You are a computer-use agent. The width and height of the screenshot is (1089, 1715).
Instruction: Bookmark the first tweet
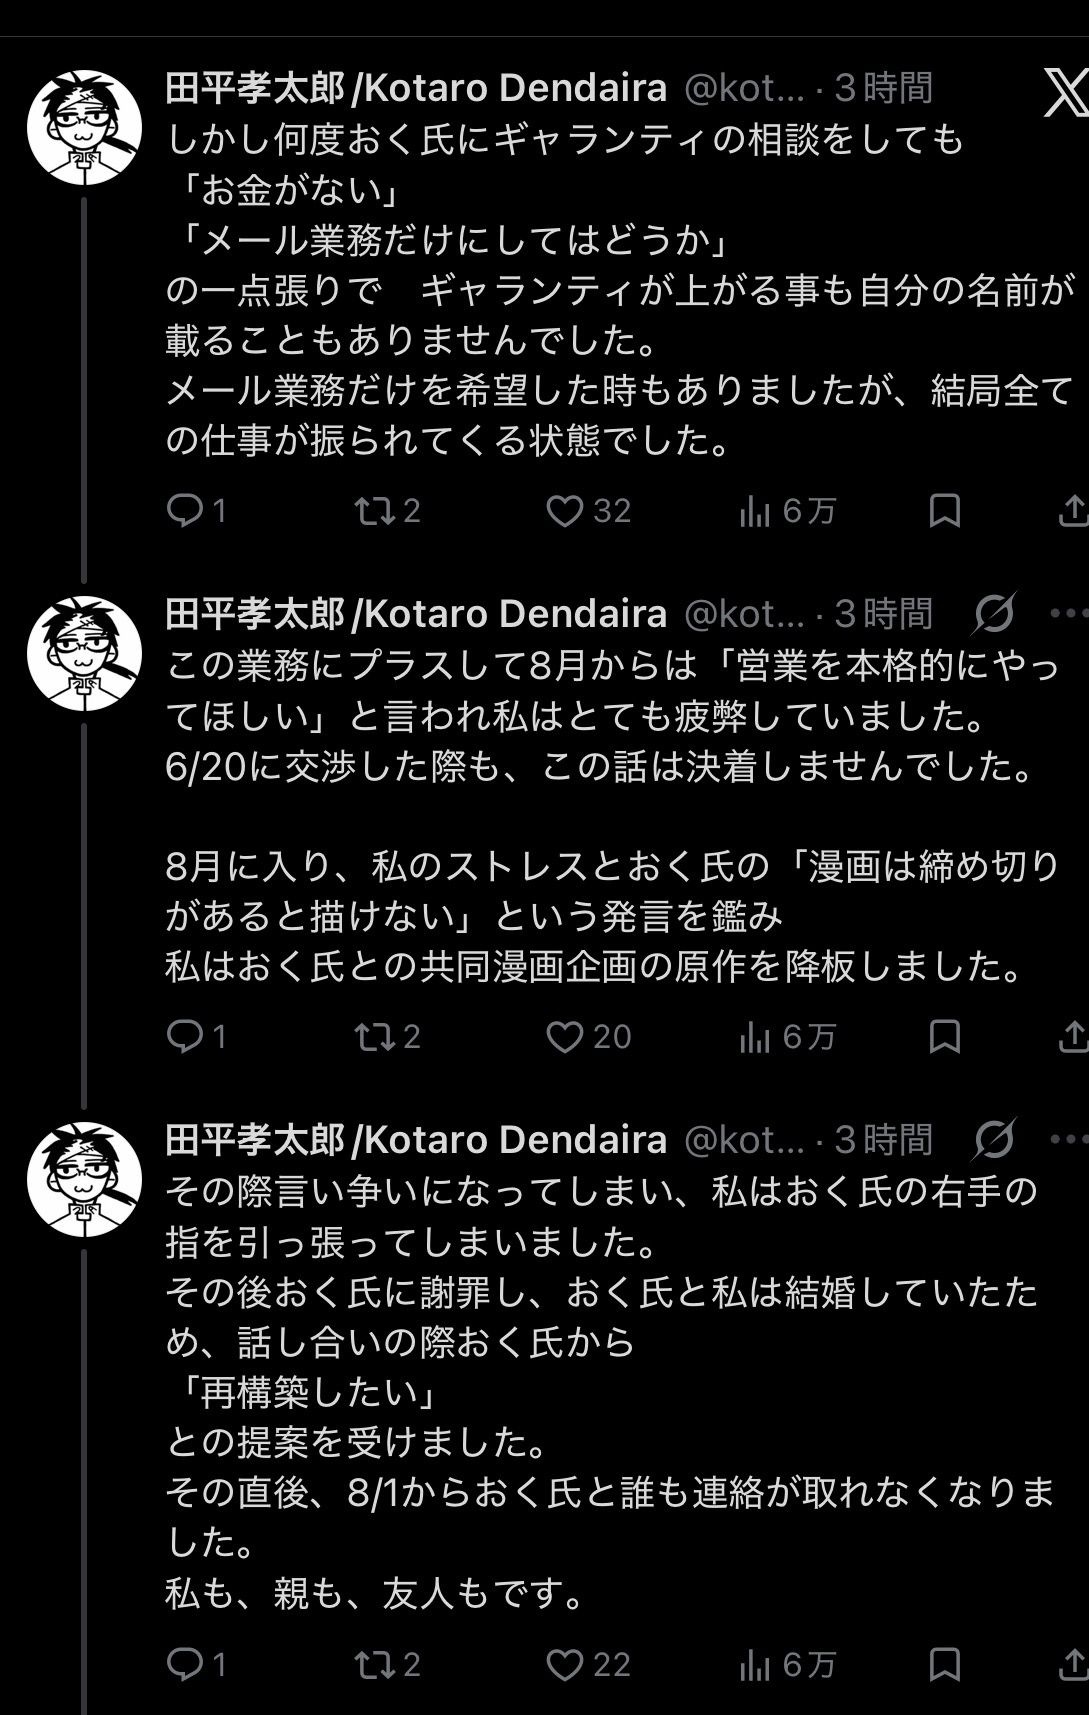tap(945, 511)
